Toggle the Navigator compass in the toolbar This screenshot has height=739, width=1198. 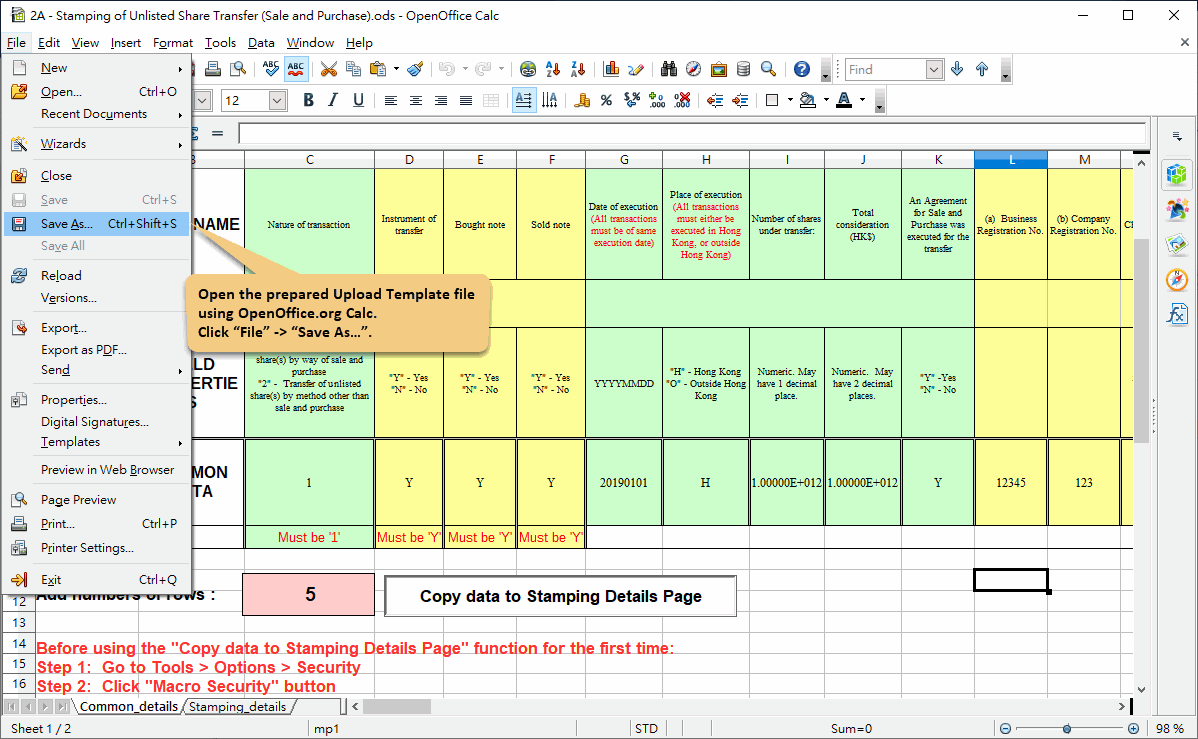tap(693, 70)
